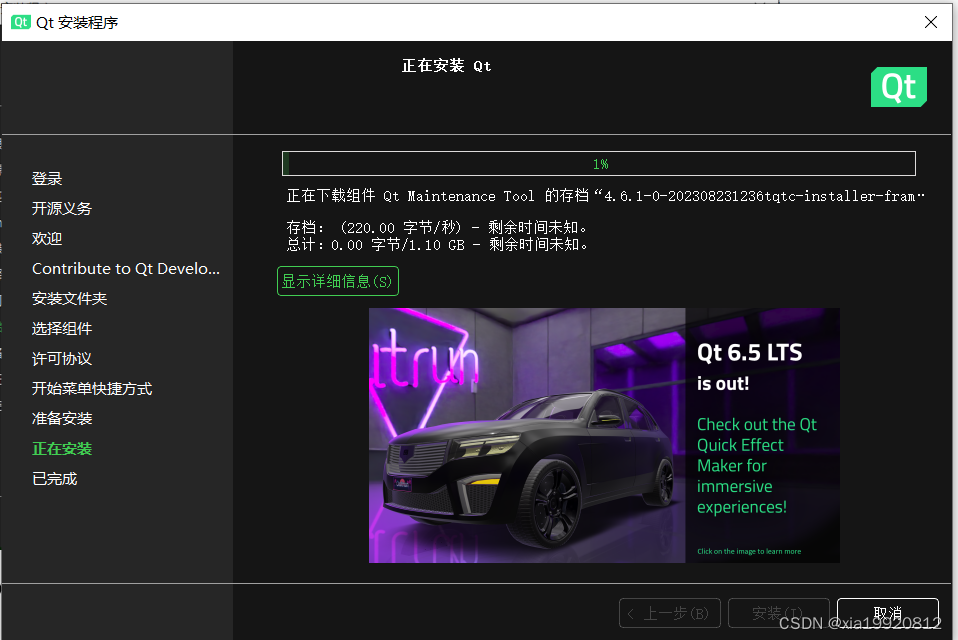Select the 安装文件夹 step in sidebar
This screenshot has height=640, width=958.
point(70,299)
